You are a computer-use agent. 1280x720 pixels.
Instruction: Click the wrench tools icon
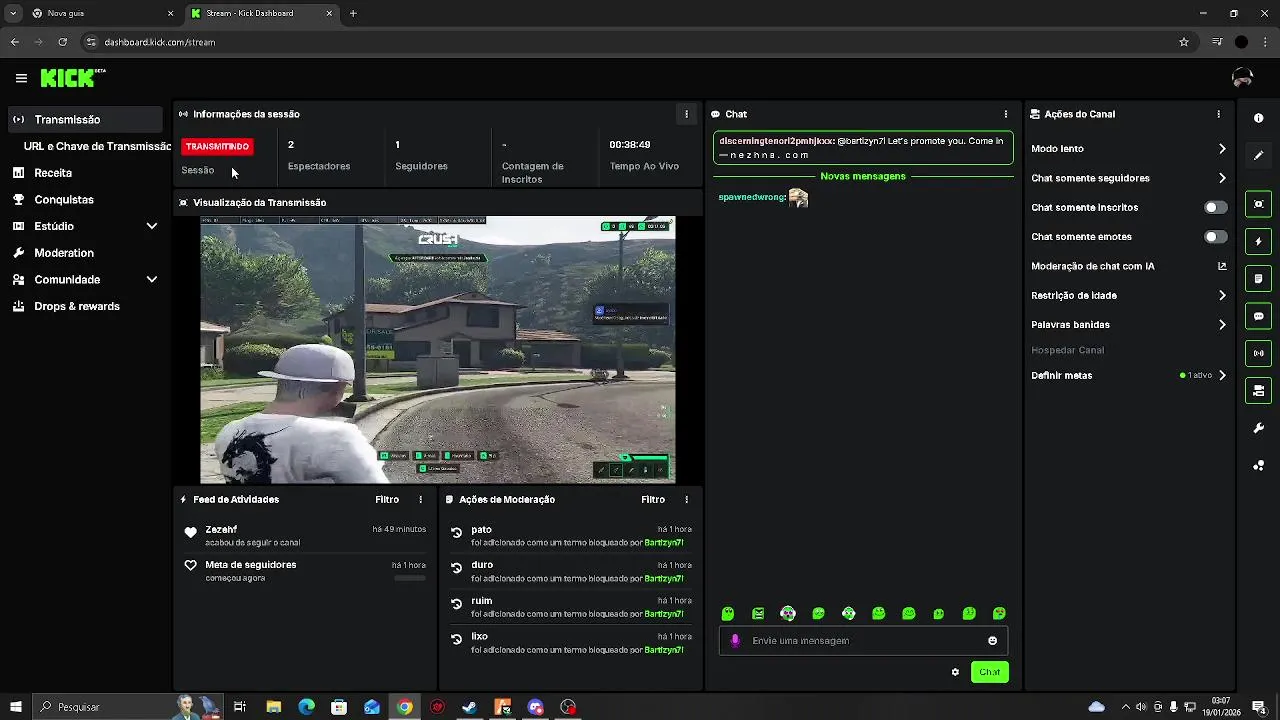tap(1258, 428)
